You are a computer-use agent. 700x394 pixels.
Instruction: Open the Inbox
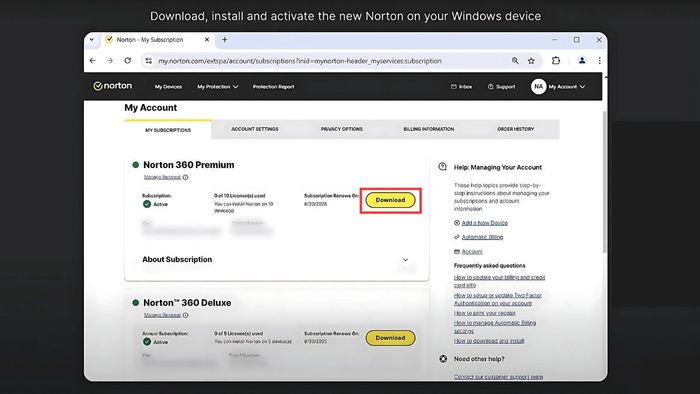(x=461, y=87)
